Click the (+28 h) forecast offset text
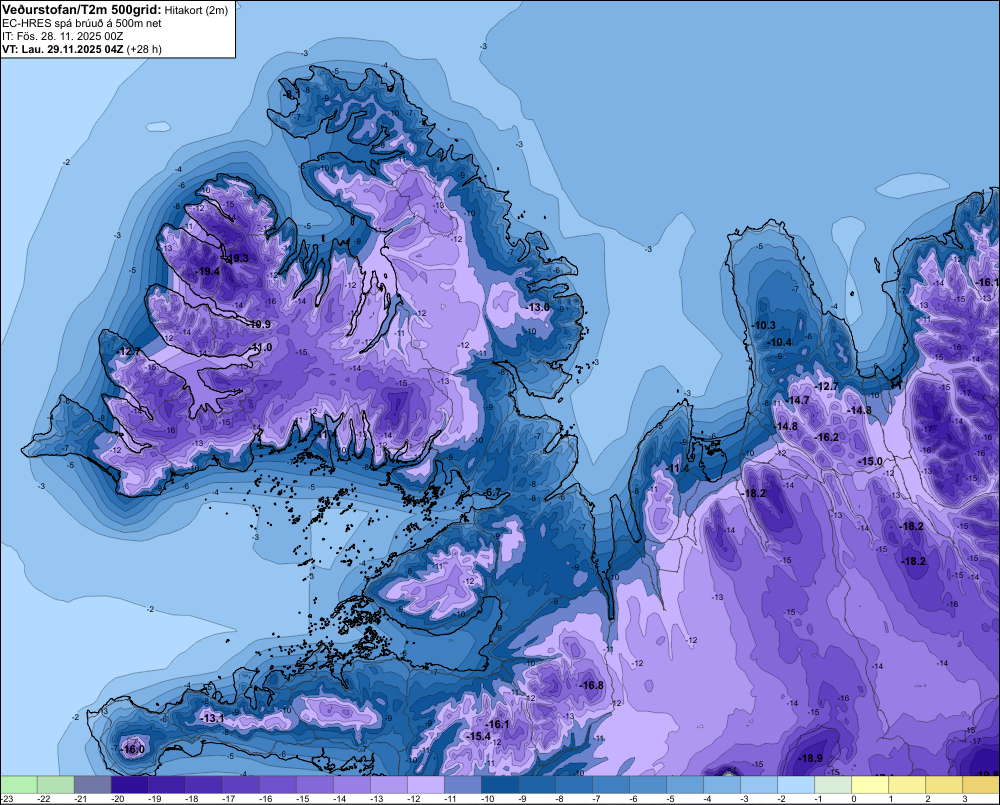Screen dimensions: 1000x805 [145, 49]
